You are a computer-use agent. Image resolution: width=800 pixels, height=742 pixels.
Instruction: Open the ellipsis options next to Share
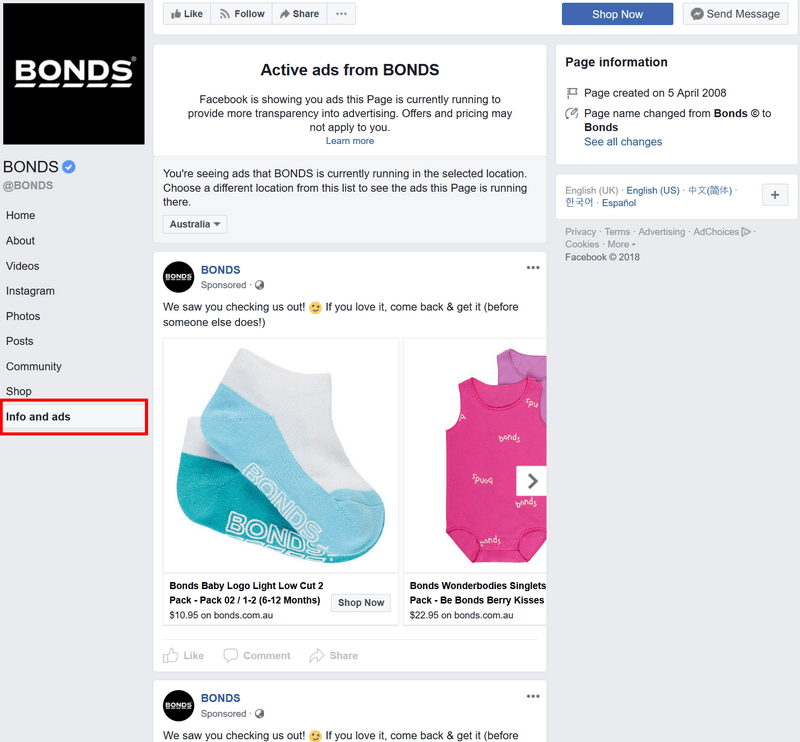[x=341, y=13]
